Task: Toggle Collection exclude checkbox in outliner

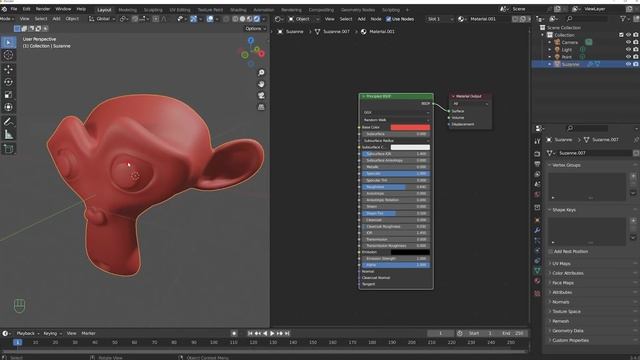Action: (x=622, y=35)
